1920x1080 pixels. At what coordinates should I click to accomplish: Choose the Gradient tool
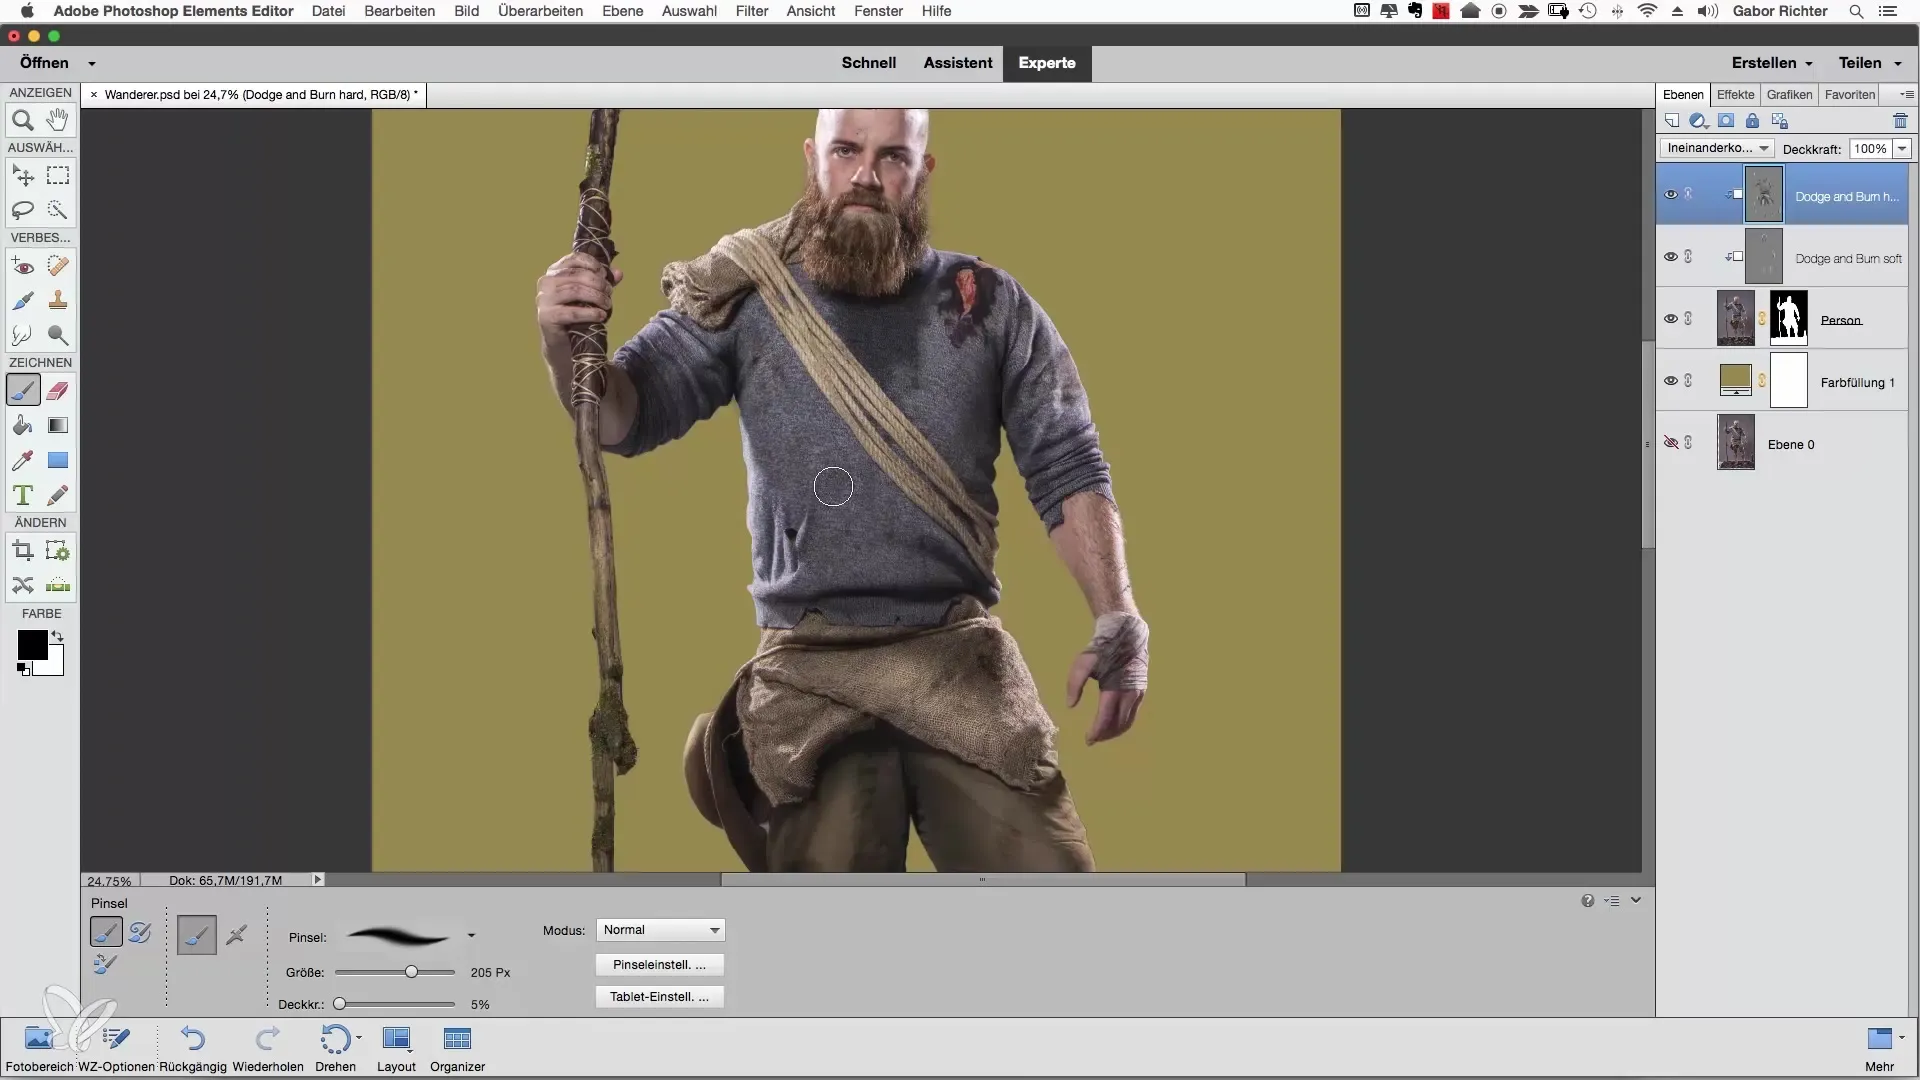[58, 426]
